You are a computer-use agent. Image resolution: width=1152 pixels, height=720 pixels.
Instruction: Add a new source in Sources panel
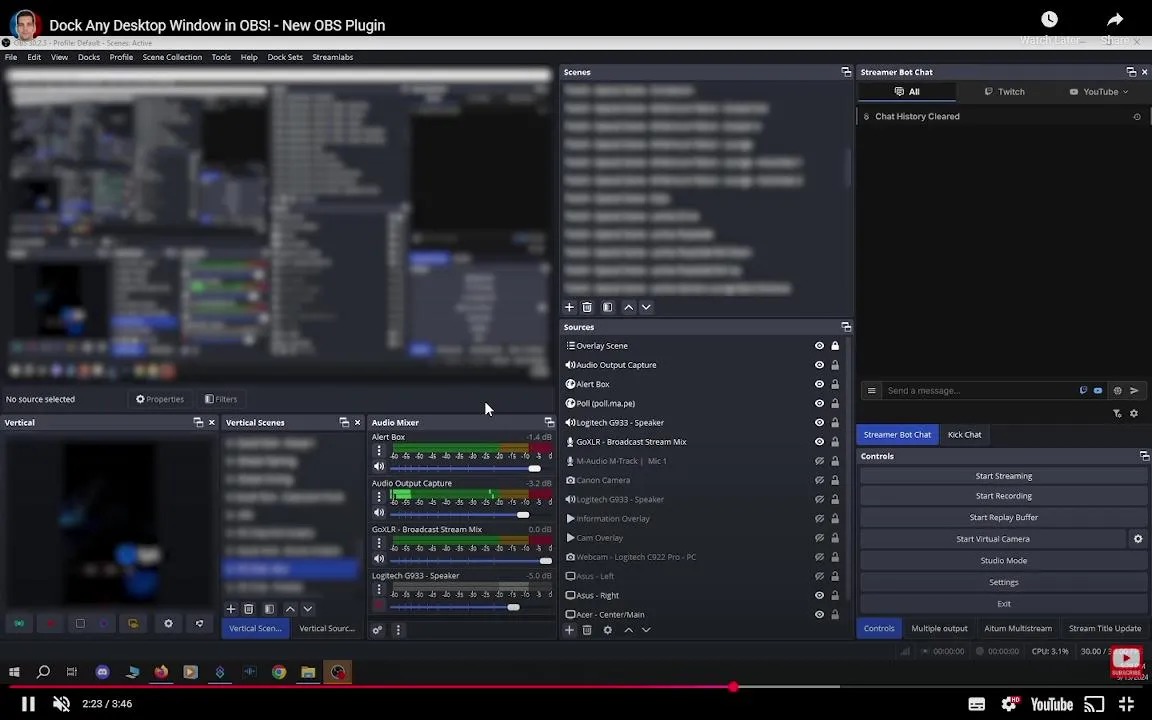[x=569, y=630]
